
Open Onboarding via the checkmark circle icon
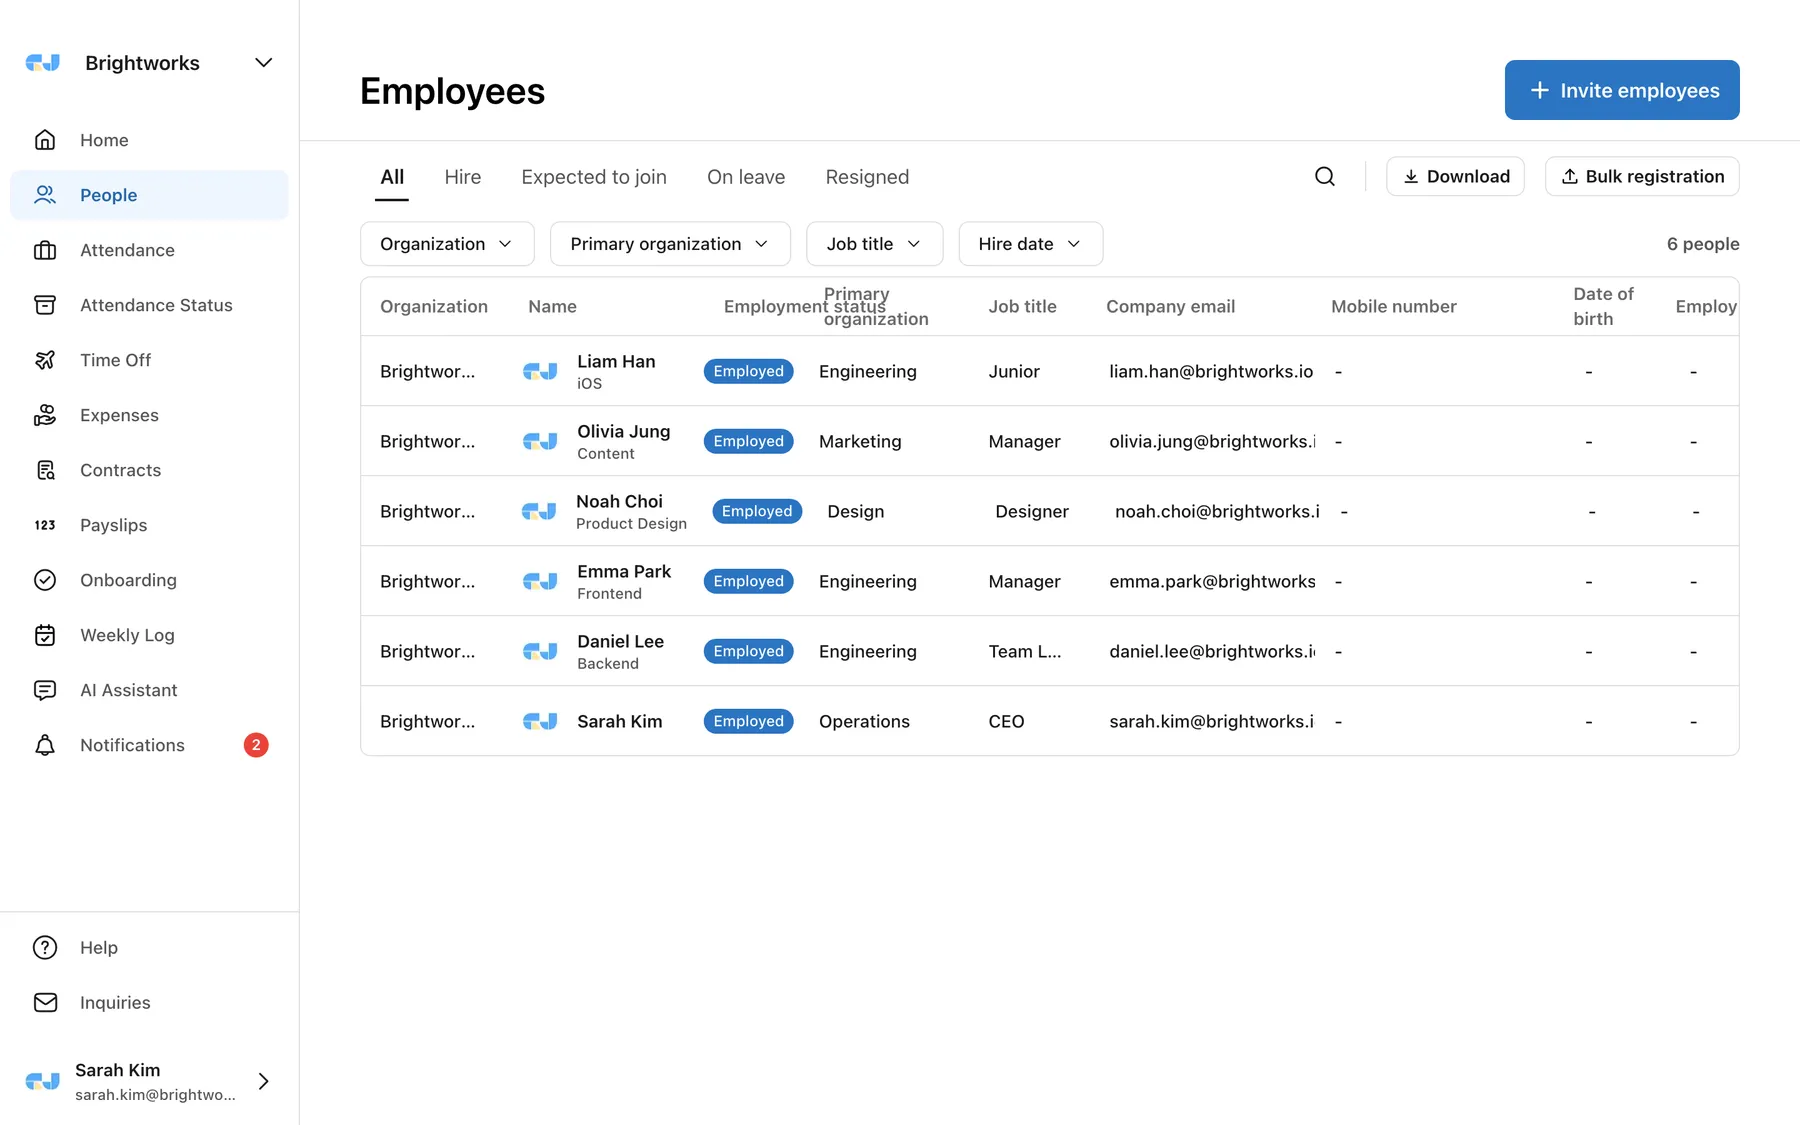click(x=45, y=580)
